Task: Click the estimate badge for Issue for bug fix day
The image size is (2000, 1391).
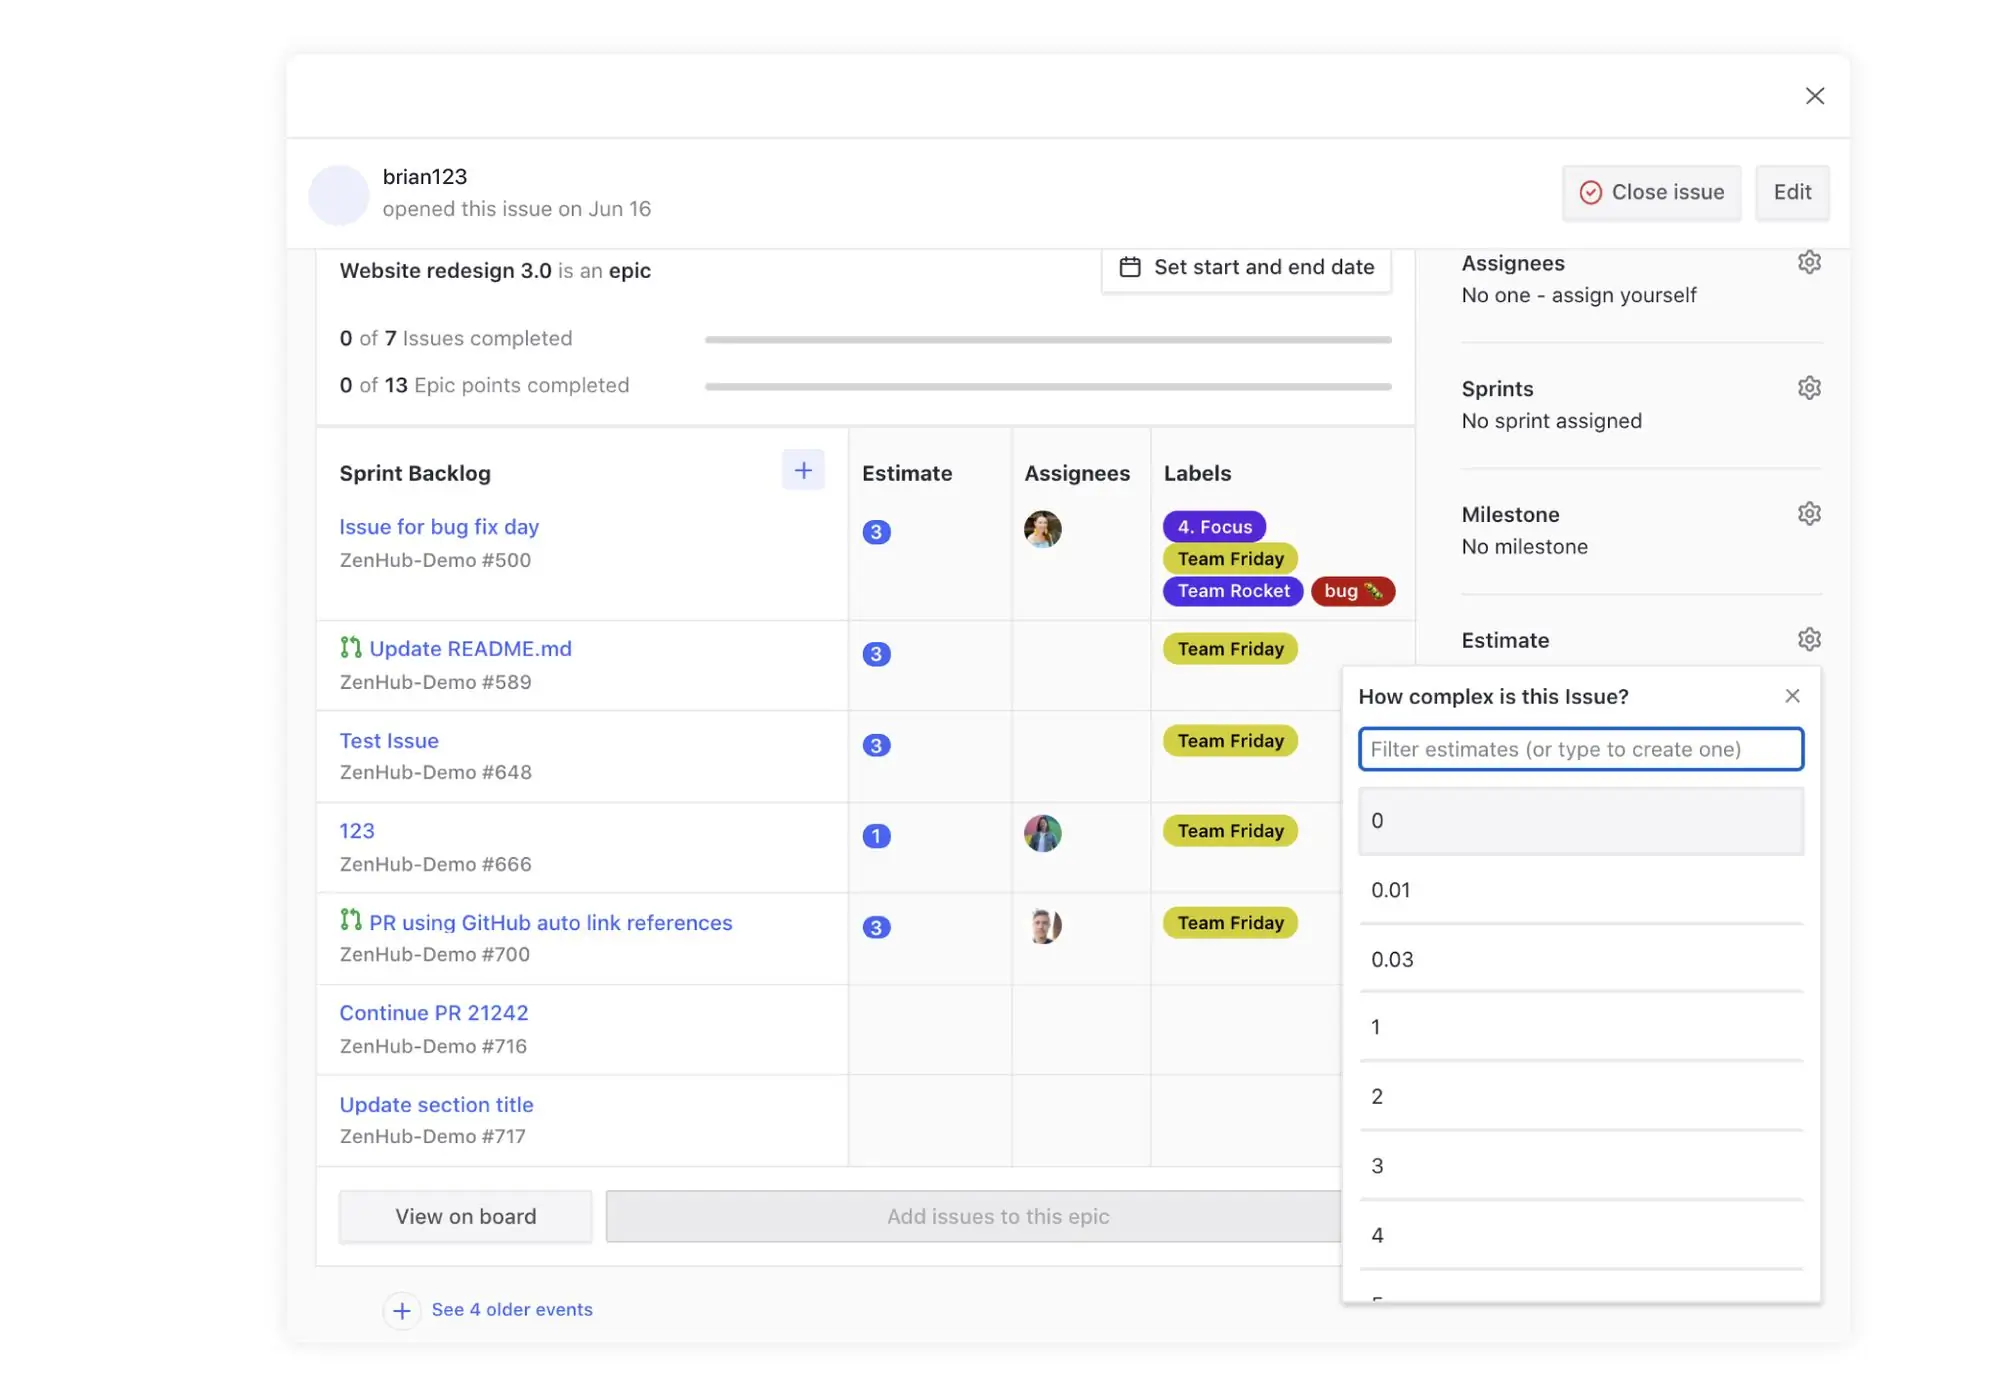Action: pyautogui.click(x=876, y=532)
